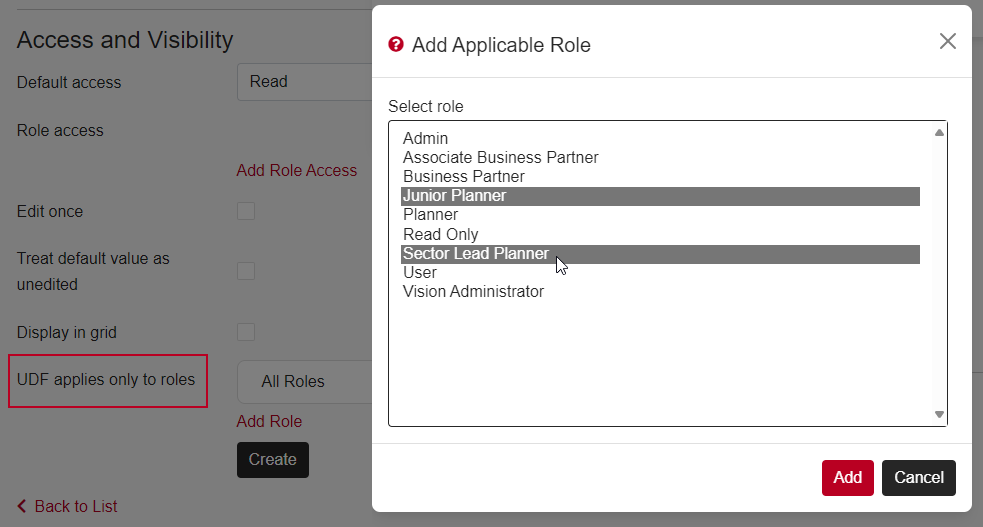983x527 pixels.
Task: Click the Back to List chevron icon
Action: point(22,506)
